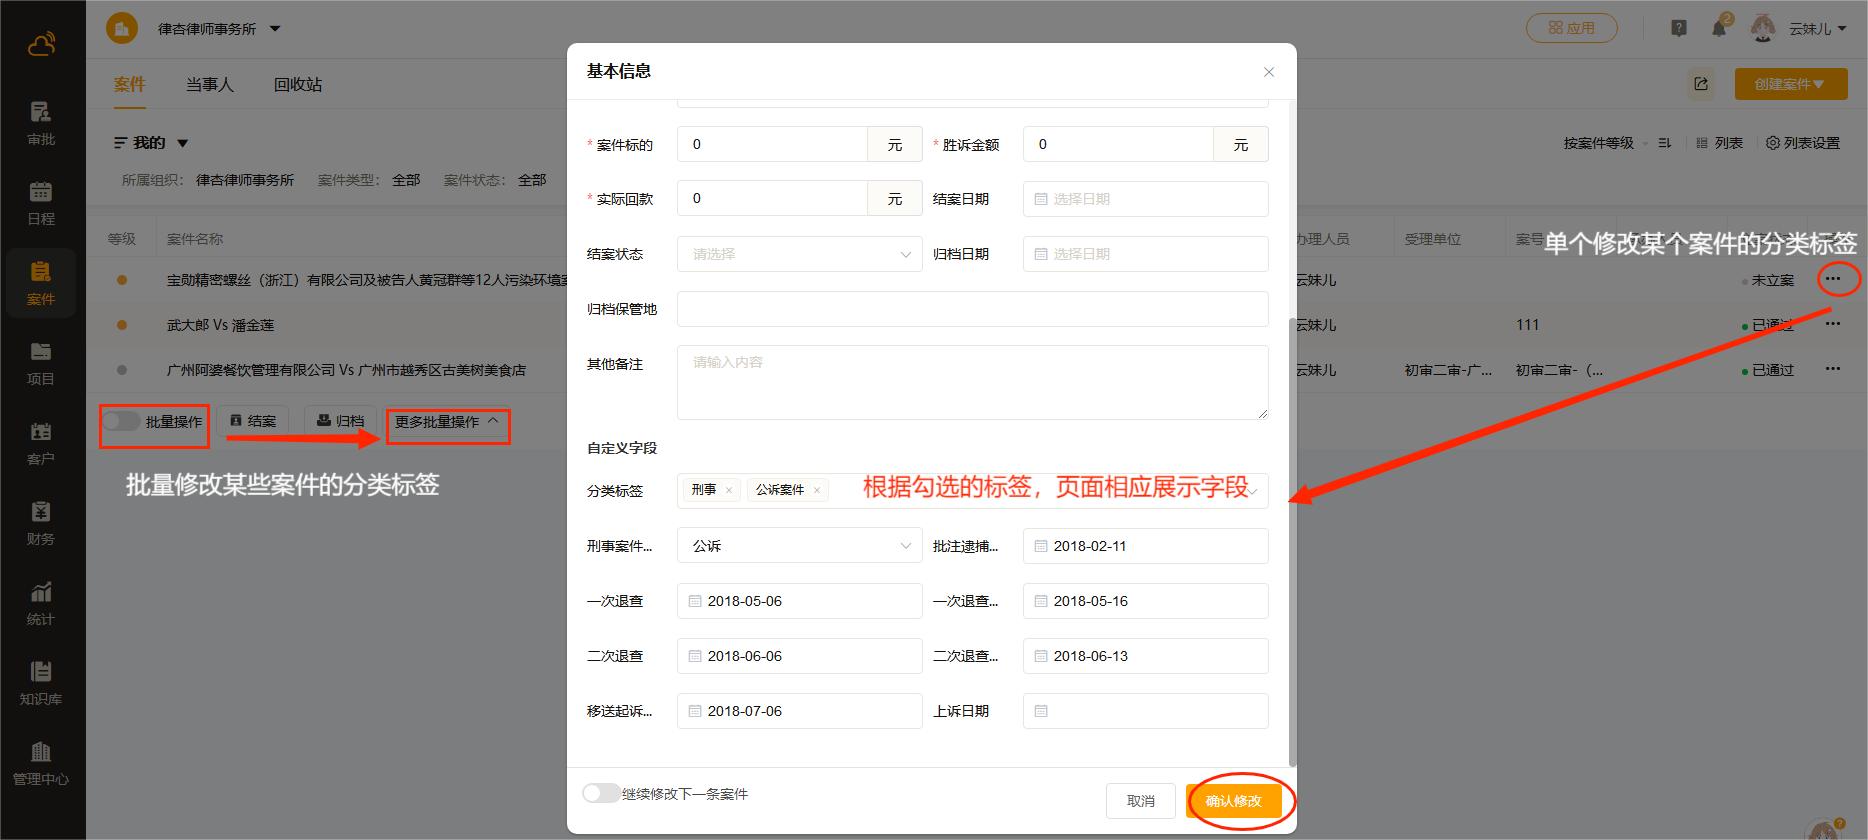Click the notification bell icon
Viewport: 1868px width, 840px height.
[1719, 29]
